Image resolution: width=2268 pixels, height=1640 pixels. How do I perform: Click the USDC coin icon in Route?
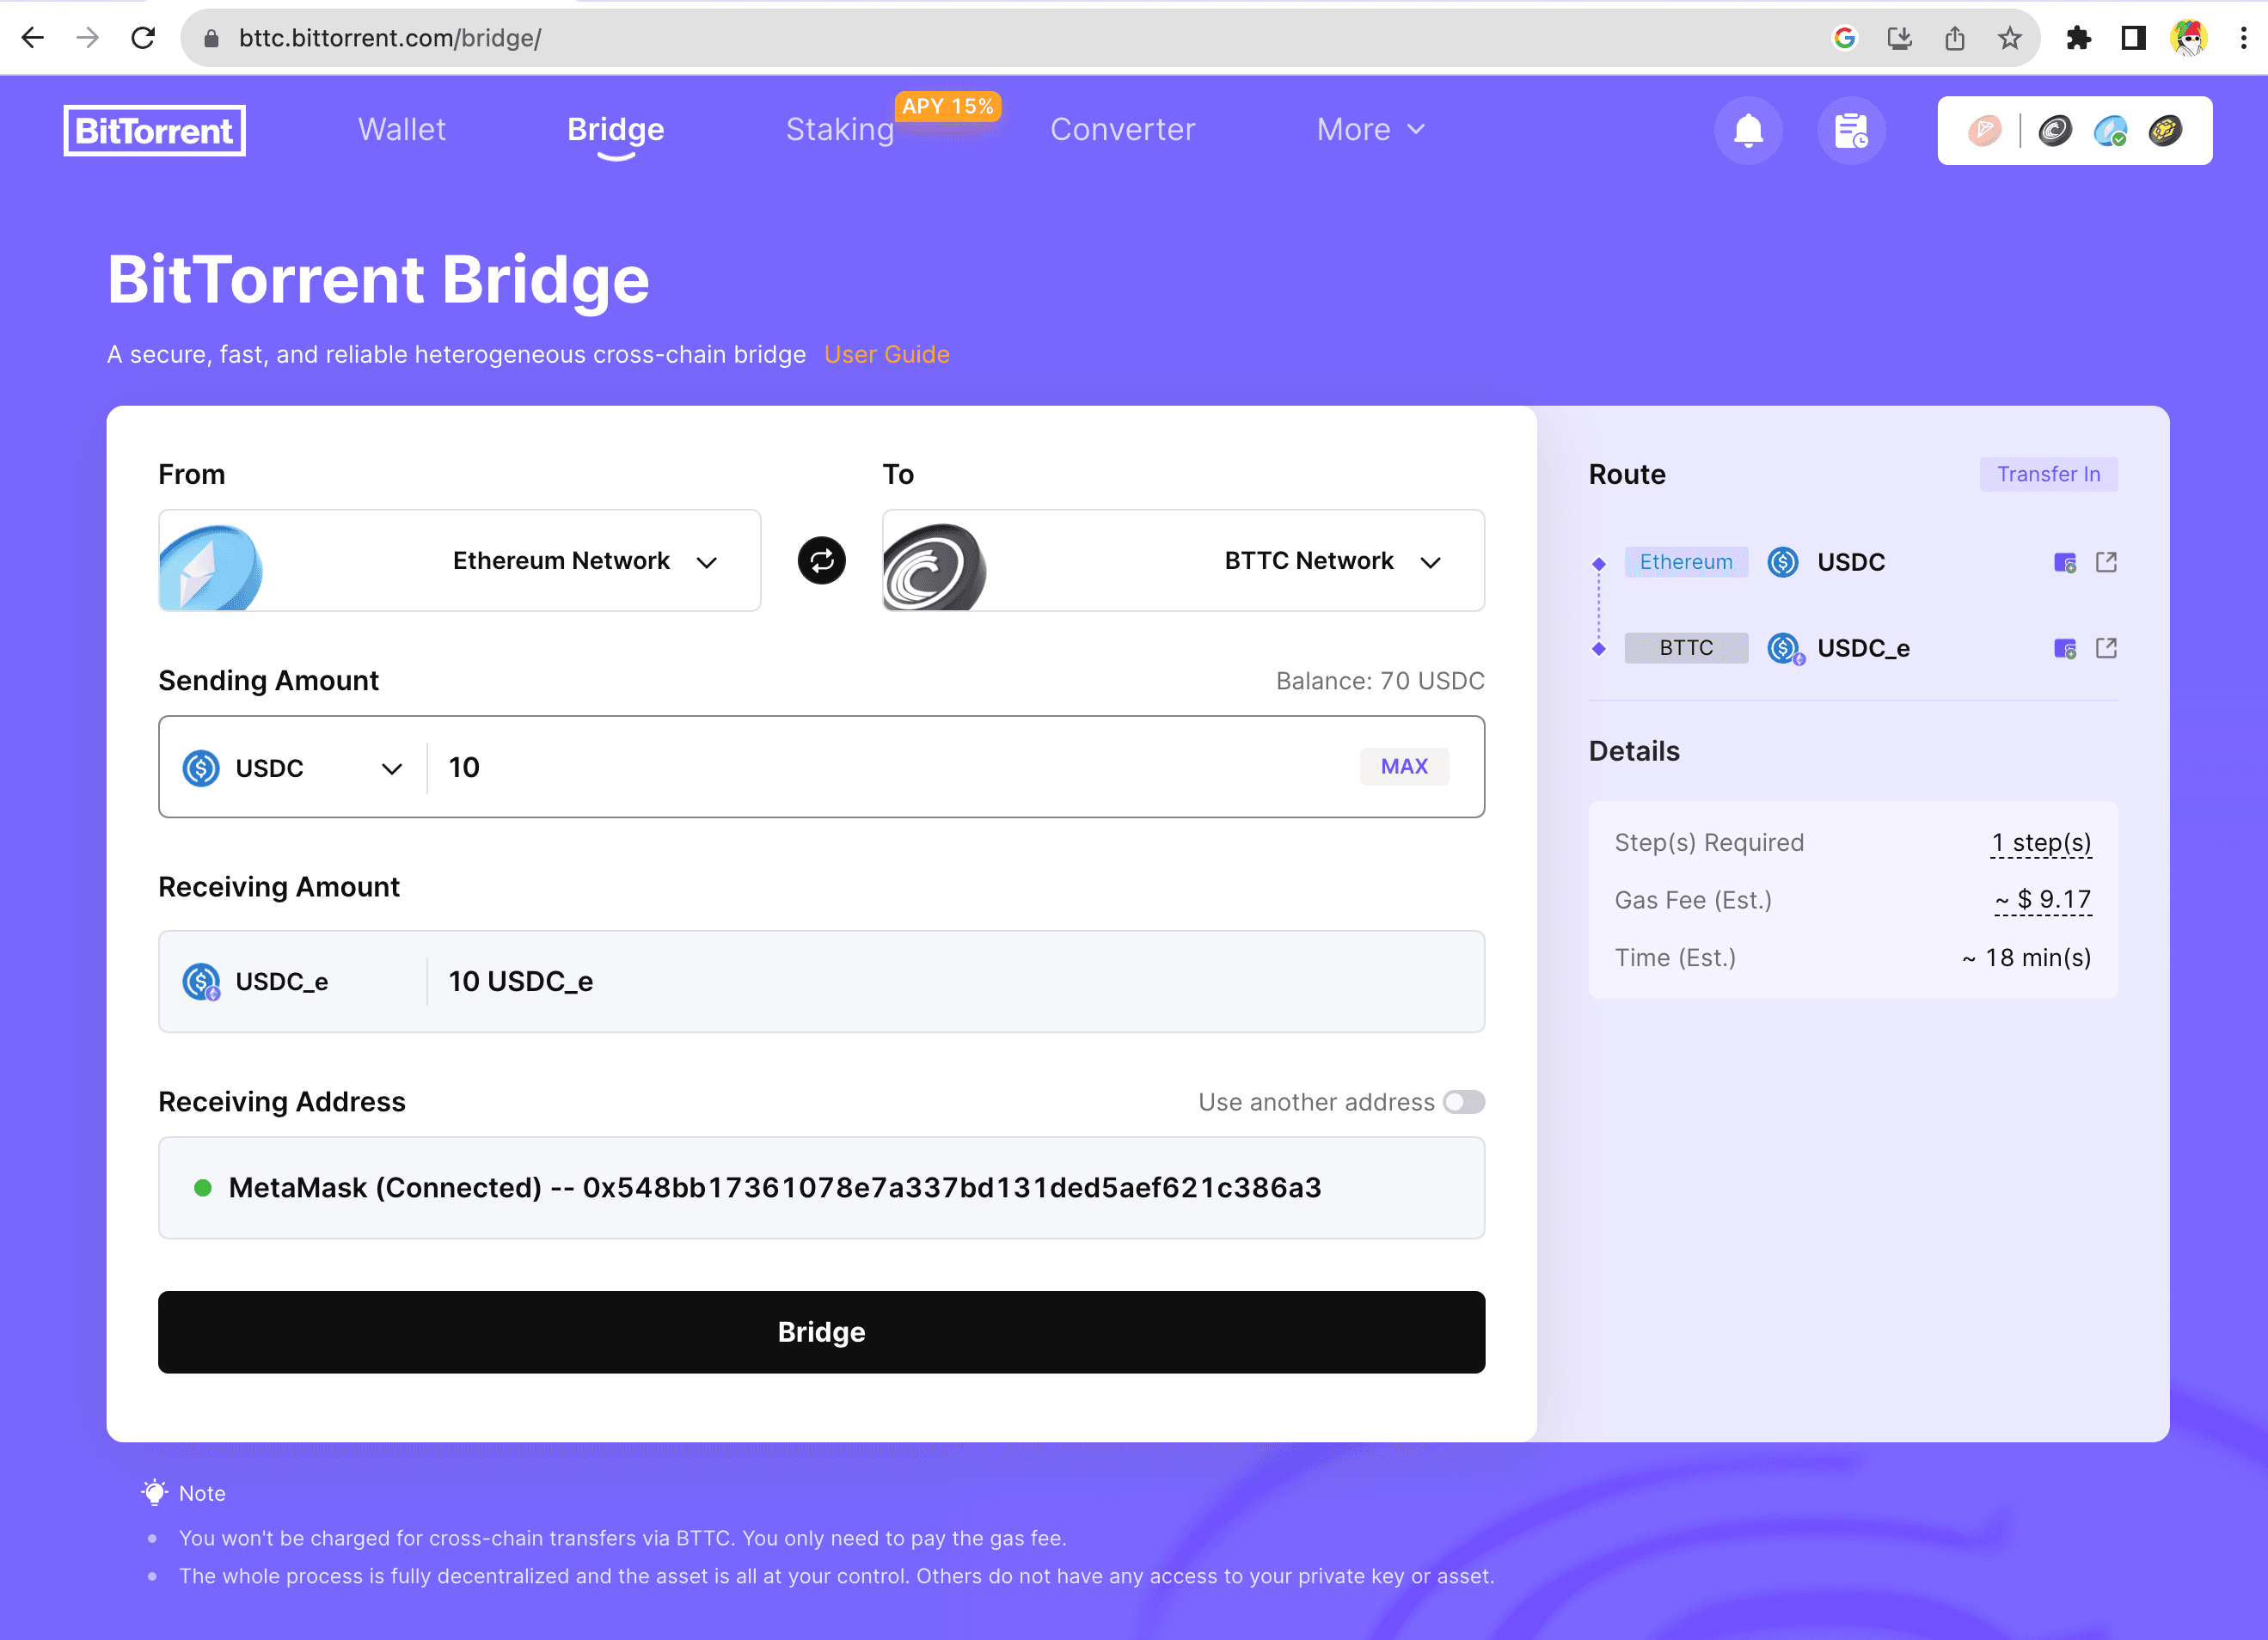coord(1783,562)
